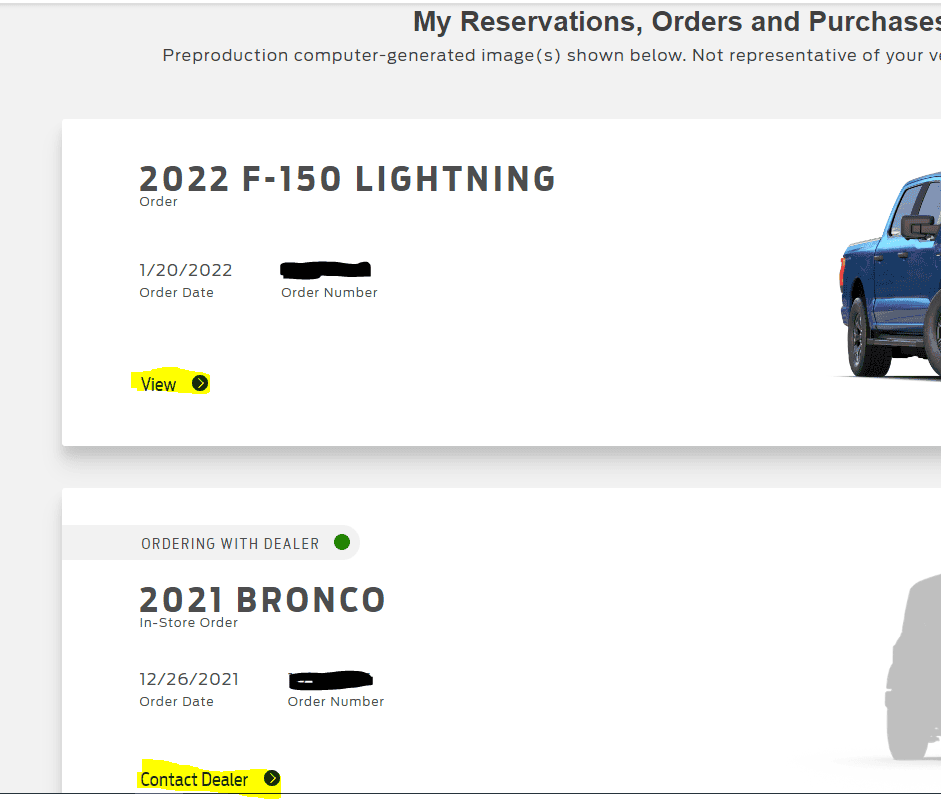This screenshot has height=799, width=941.
Task: Click the redacted Bronco order number
Action: click(331, 680)
